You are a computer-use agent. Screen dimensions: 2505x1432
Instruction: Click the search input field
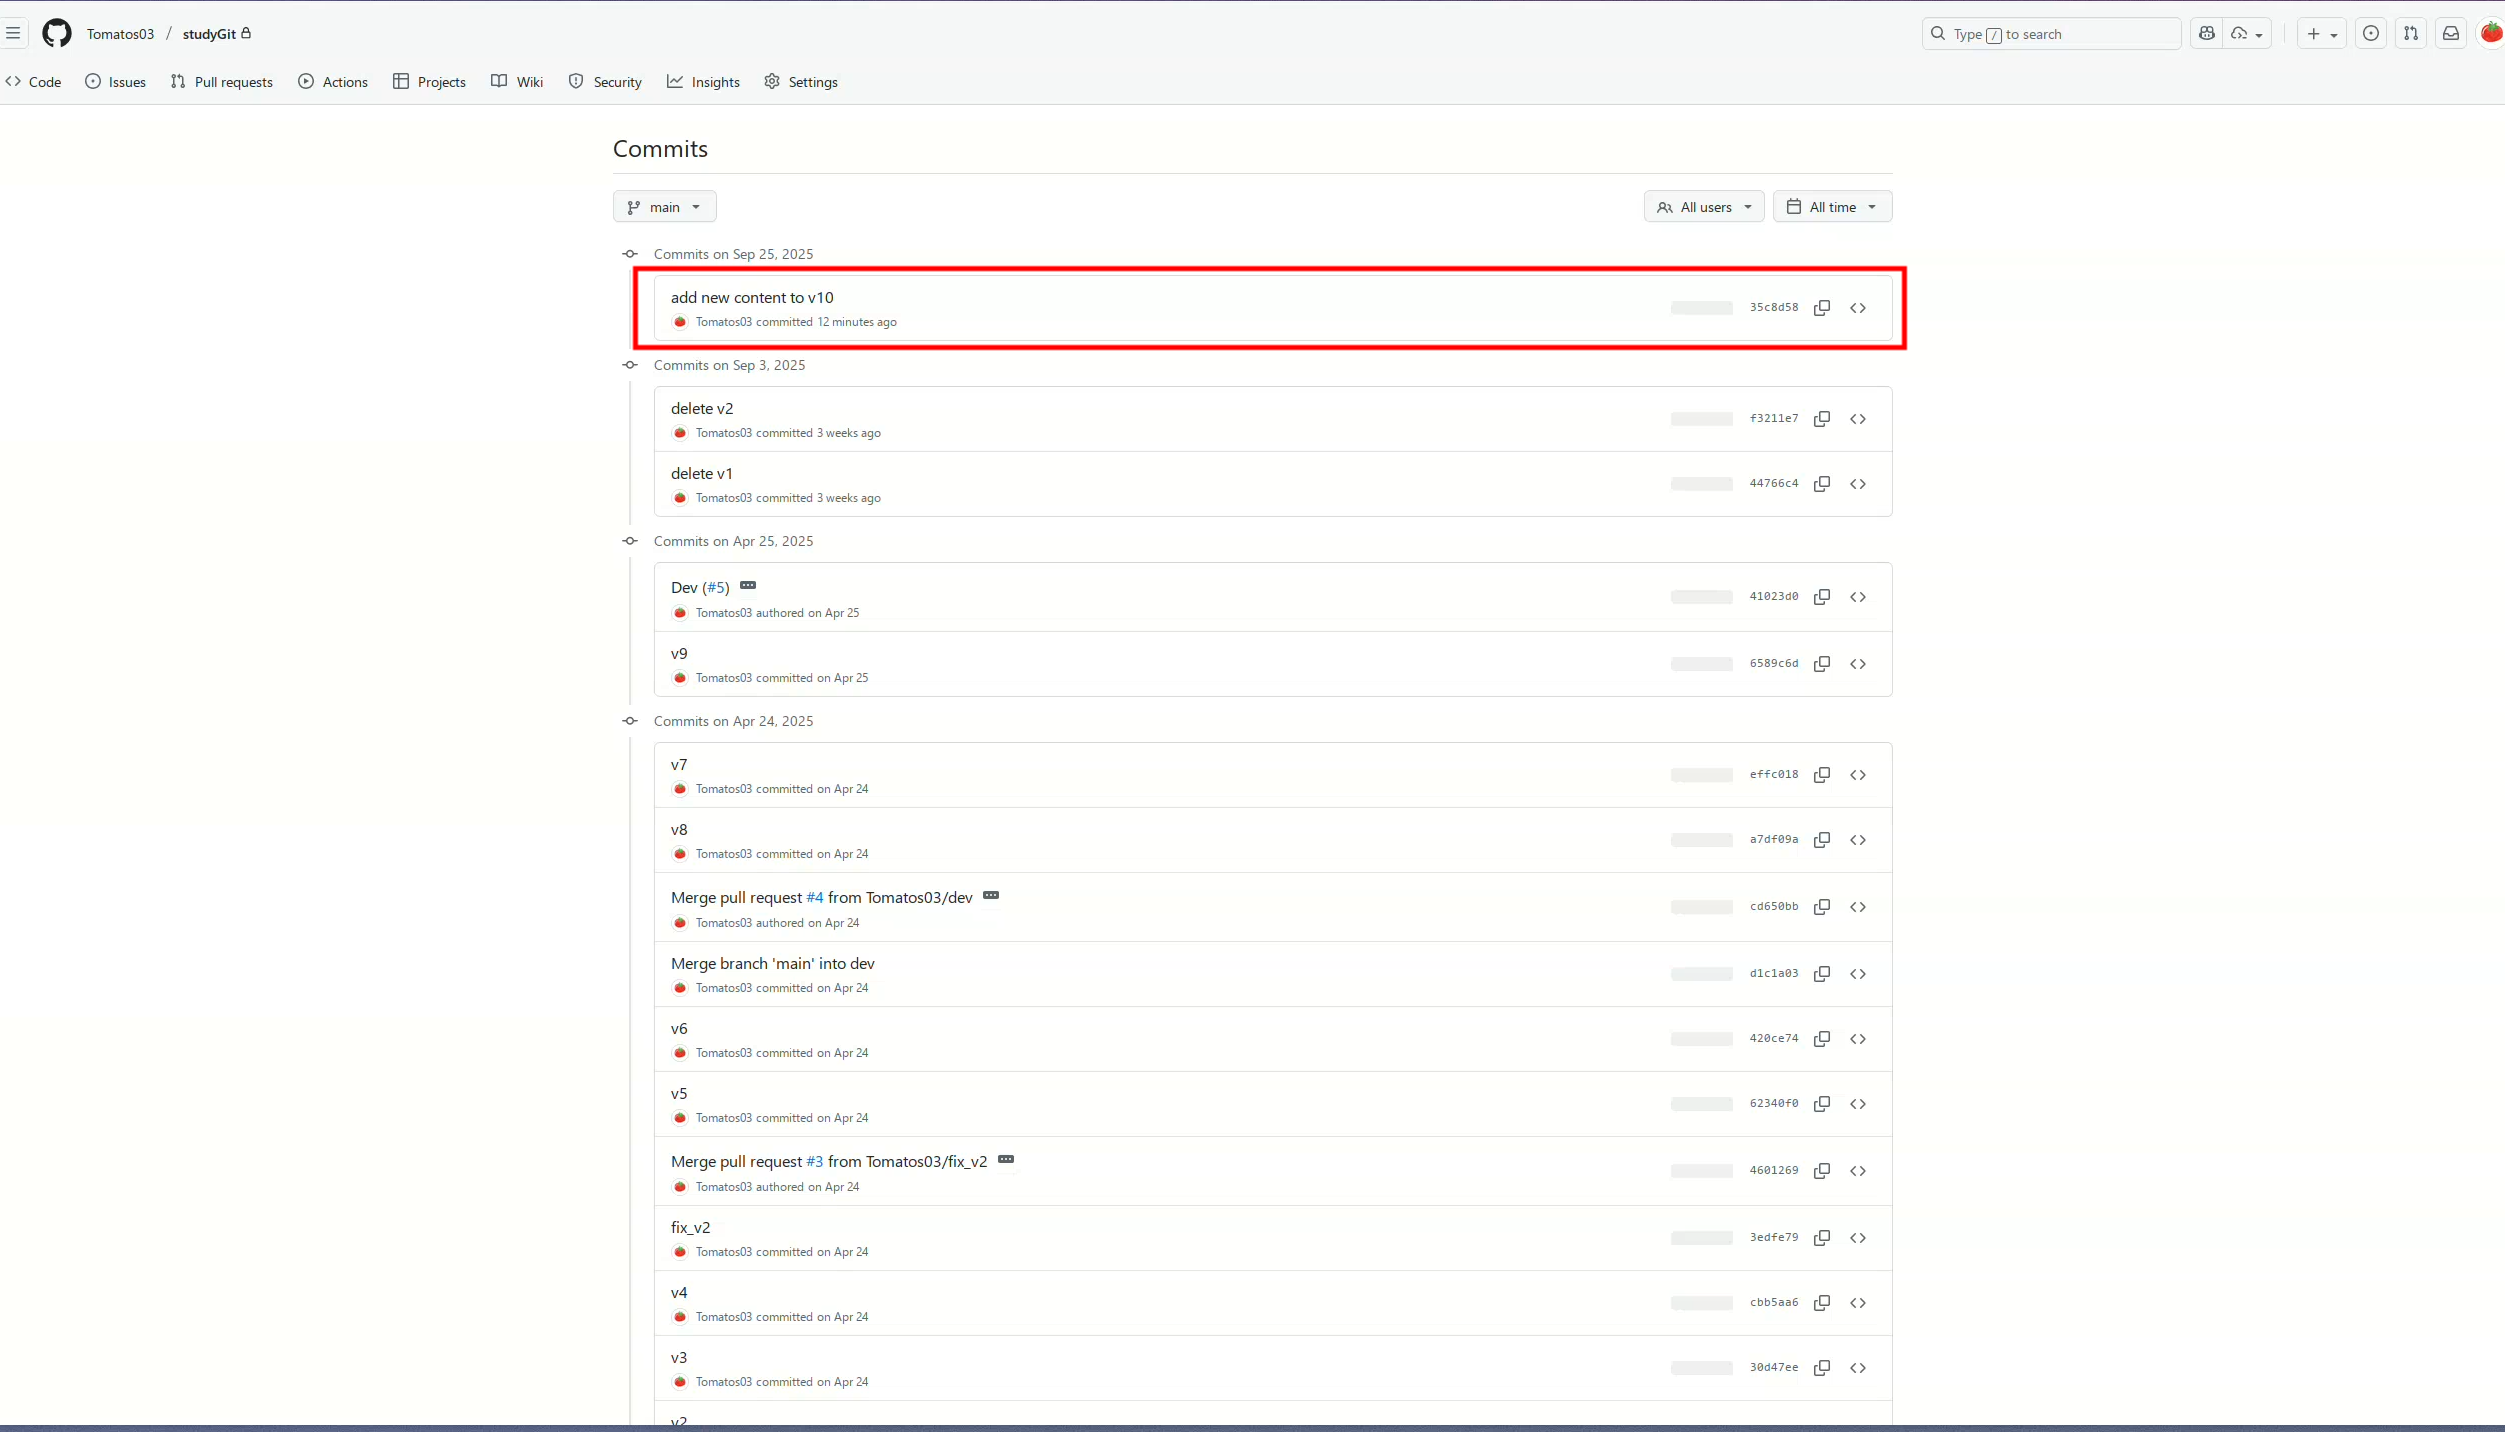click(x=2050, y=34)
